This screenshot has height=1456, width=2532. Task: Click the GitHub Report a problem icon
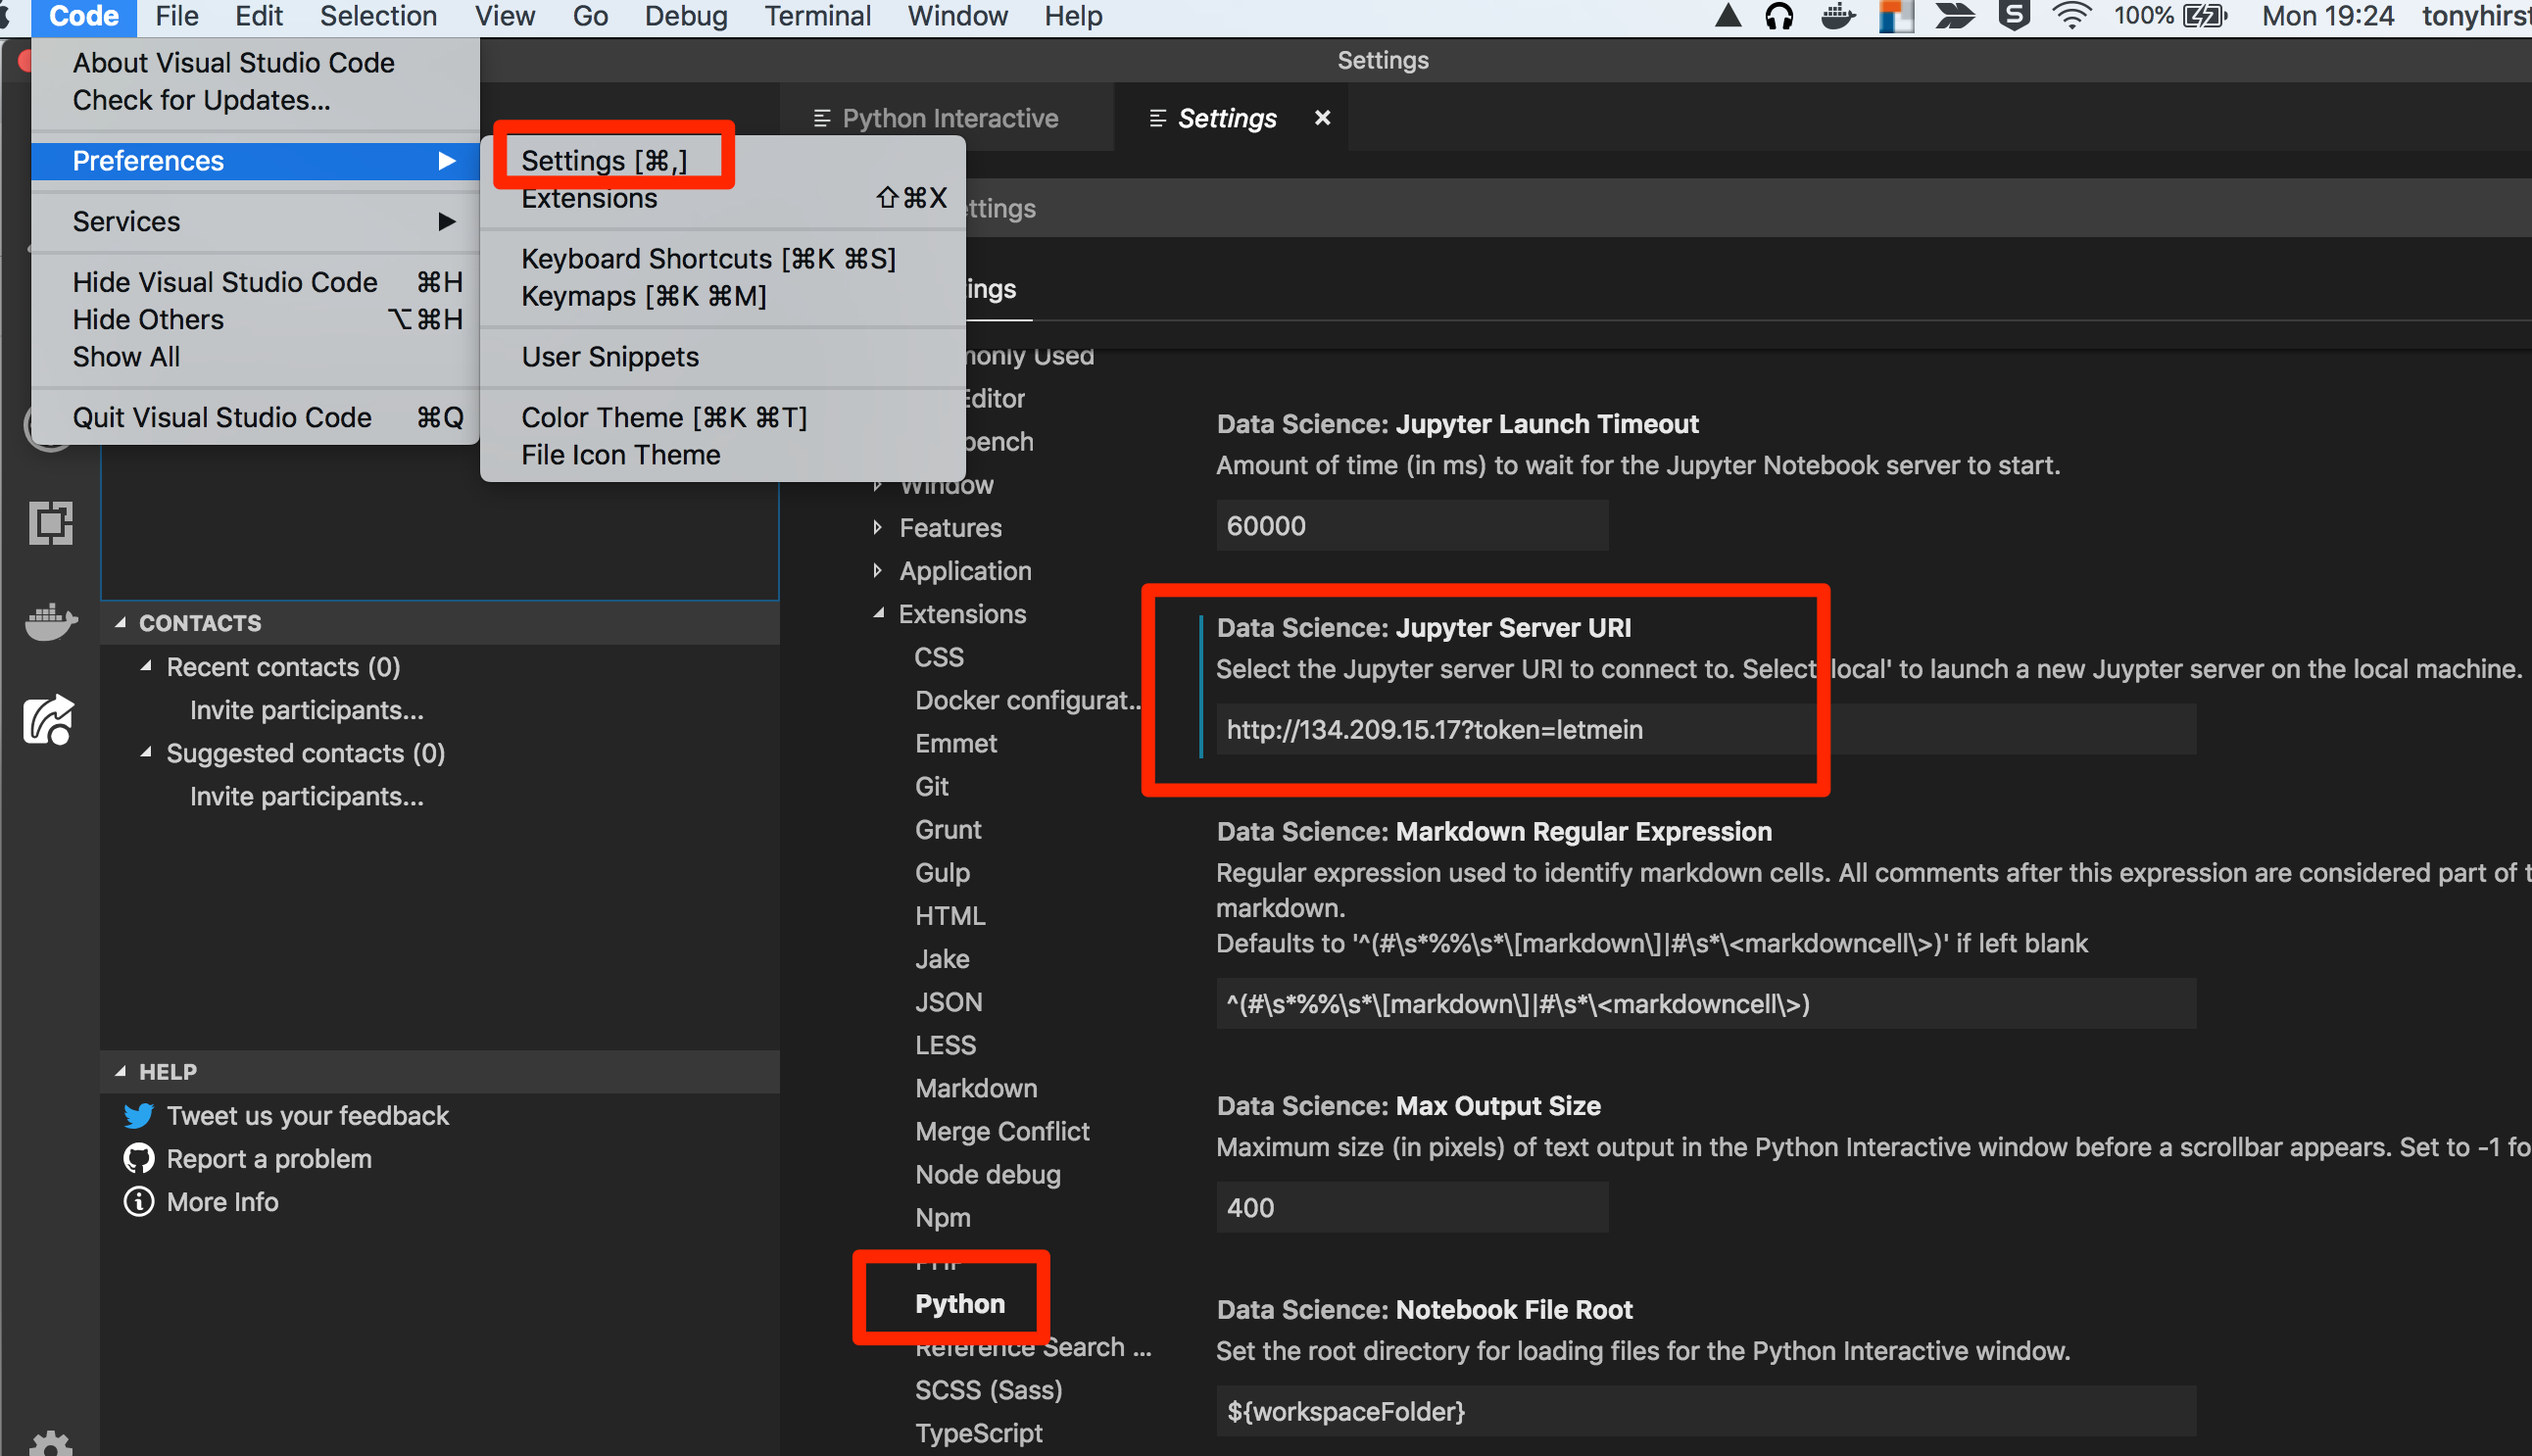138,1158
